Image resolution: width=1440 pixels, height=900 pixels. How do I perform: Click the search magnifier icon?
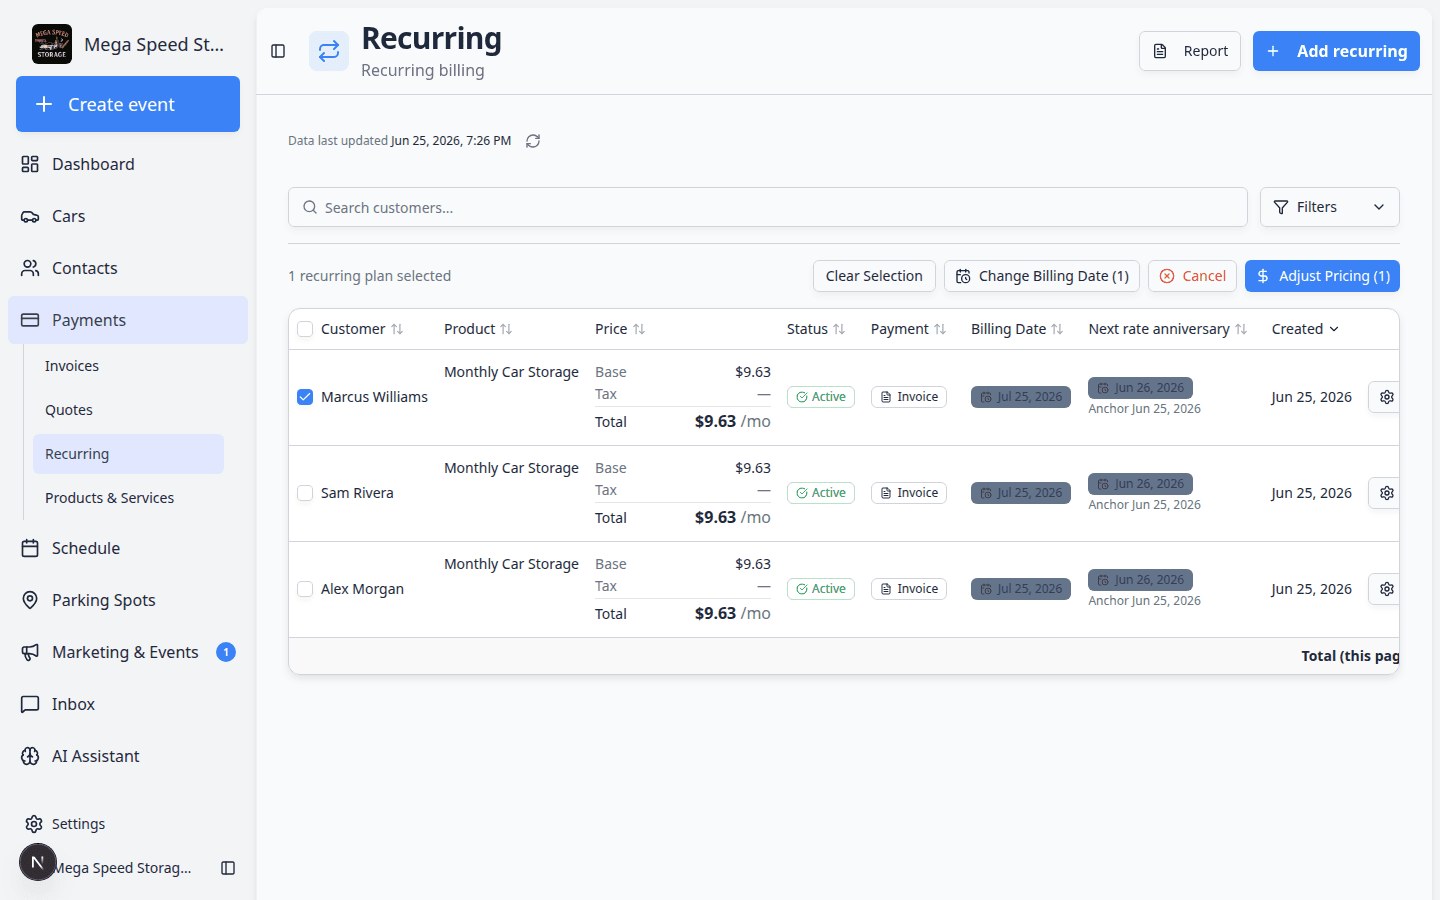(x=310, y=207)
